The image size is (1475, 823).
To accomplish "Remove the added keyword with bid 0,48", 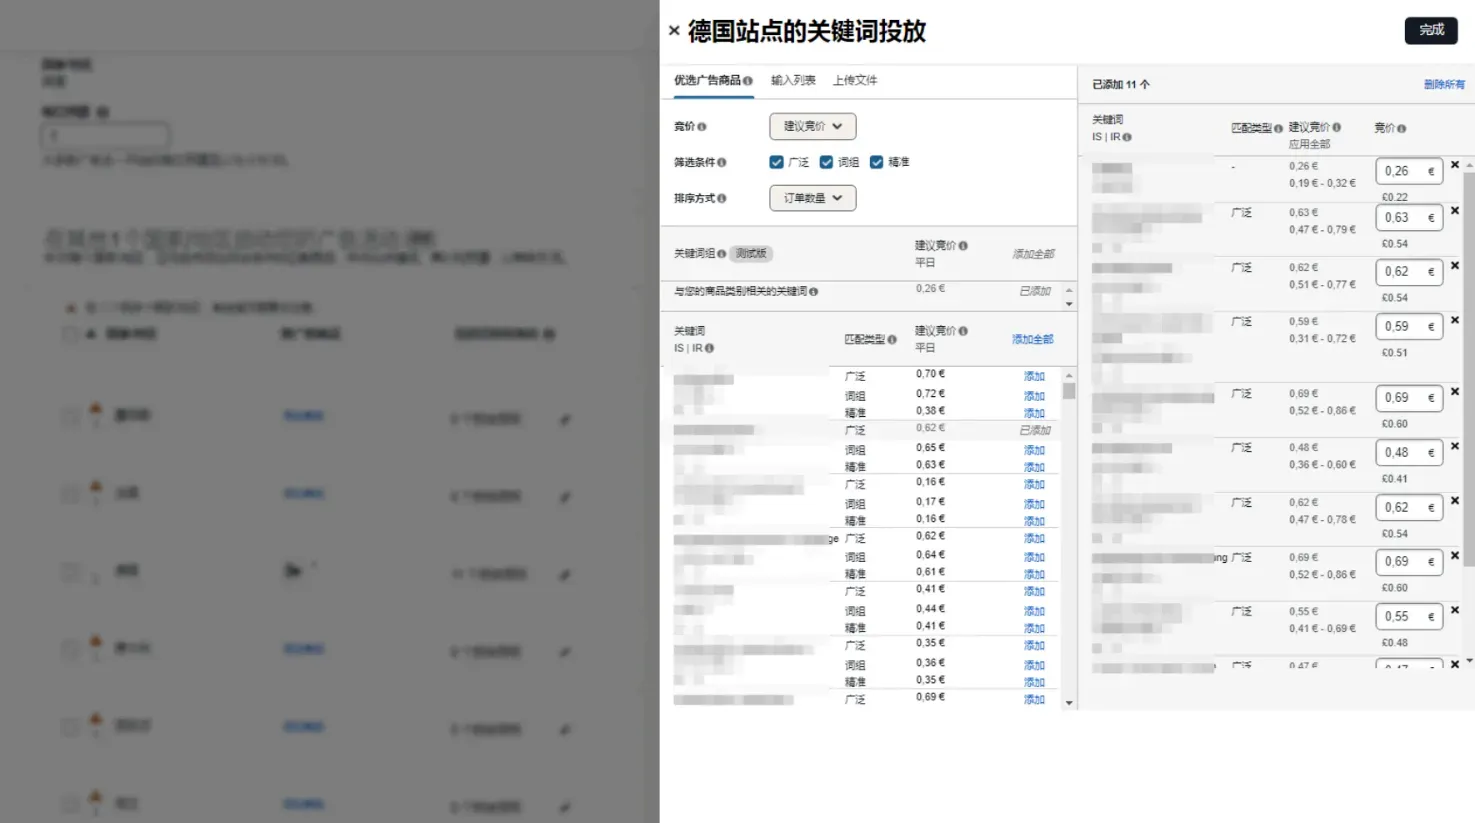I will [1455, 446].
